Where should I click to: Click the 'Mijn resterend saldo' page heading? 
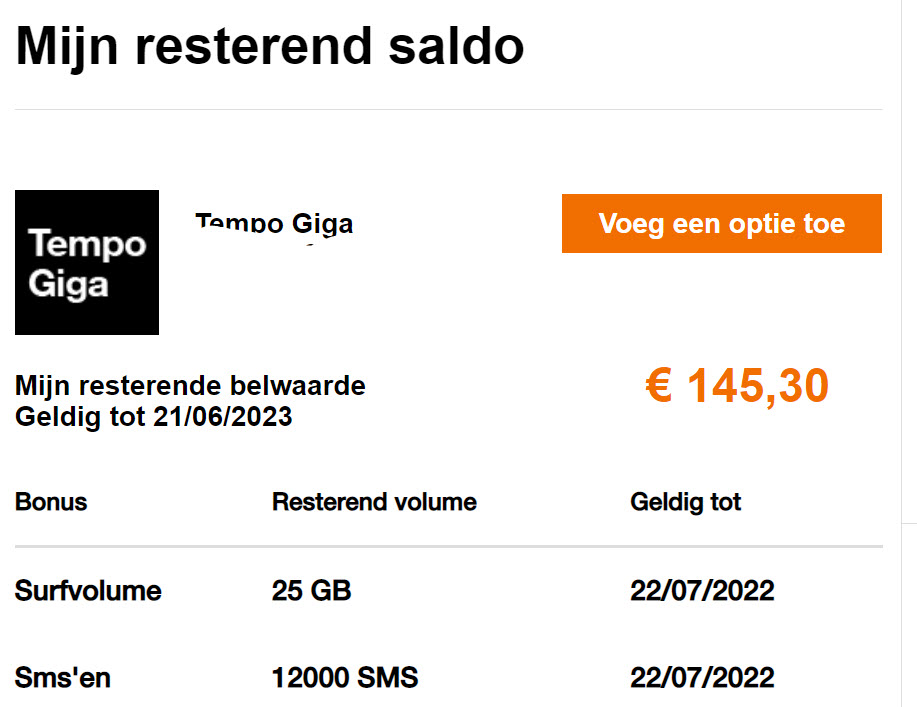pos(270,46)
